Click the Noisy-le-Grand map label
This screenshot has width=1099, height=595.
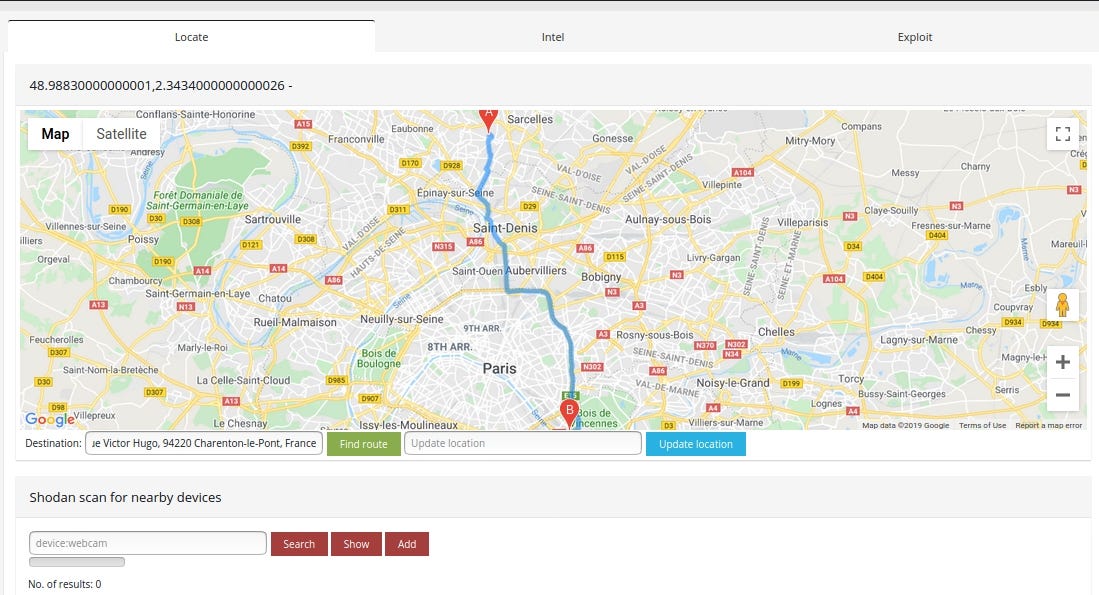(732, 383)
